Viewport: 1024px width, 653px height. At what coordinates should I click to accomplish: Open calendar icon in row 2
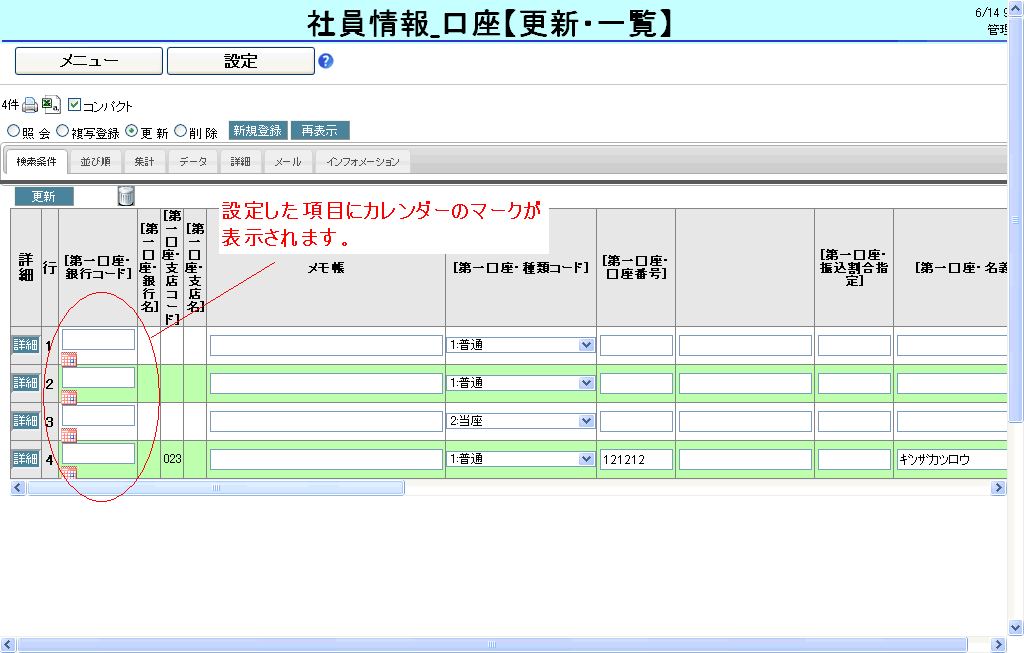(69, 398)
